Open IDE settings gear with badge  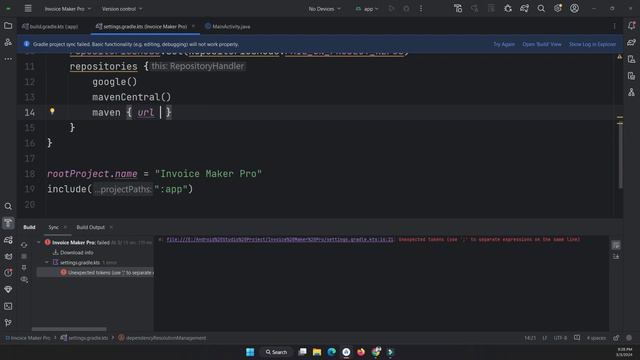pos(558,9)
